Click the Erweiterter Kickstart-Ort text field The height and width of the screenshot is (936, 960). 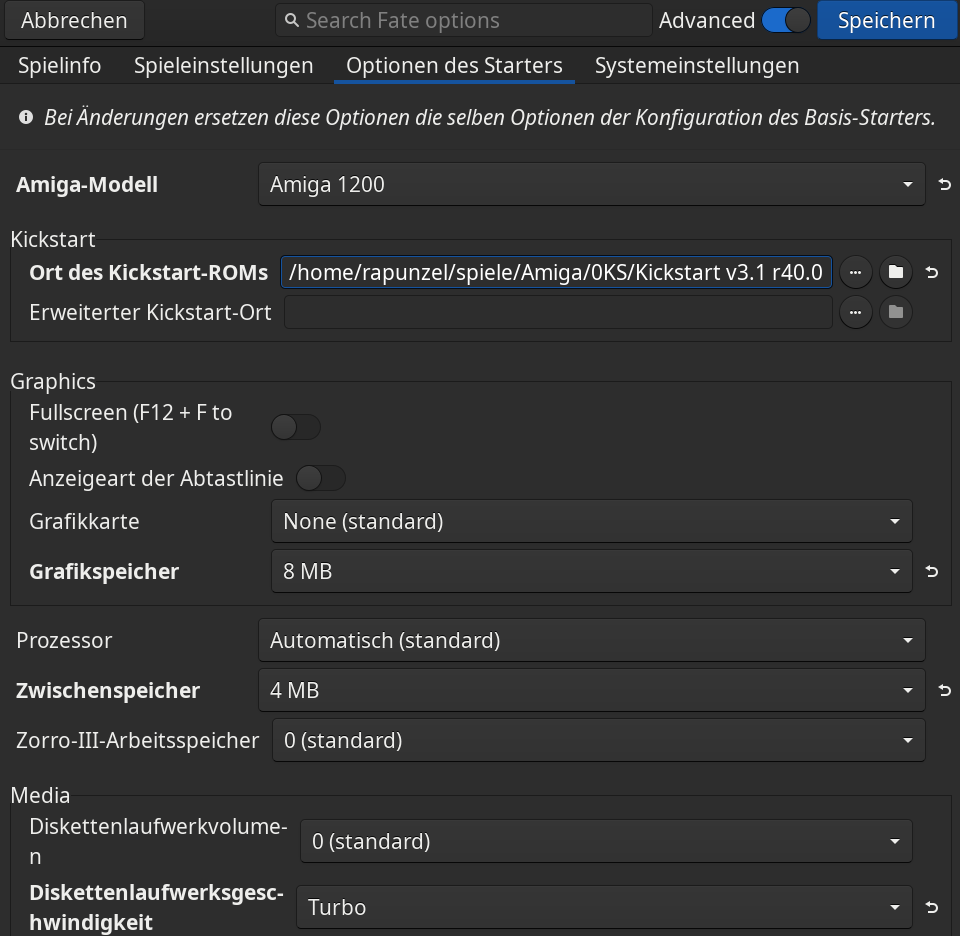[x=558, y=312]
